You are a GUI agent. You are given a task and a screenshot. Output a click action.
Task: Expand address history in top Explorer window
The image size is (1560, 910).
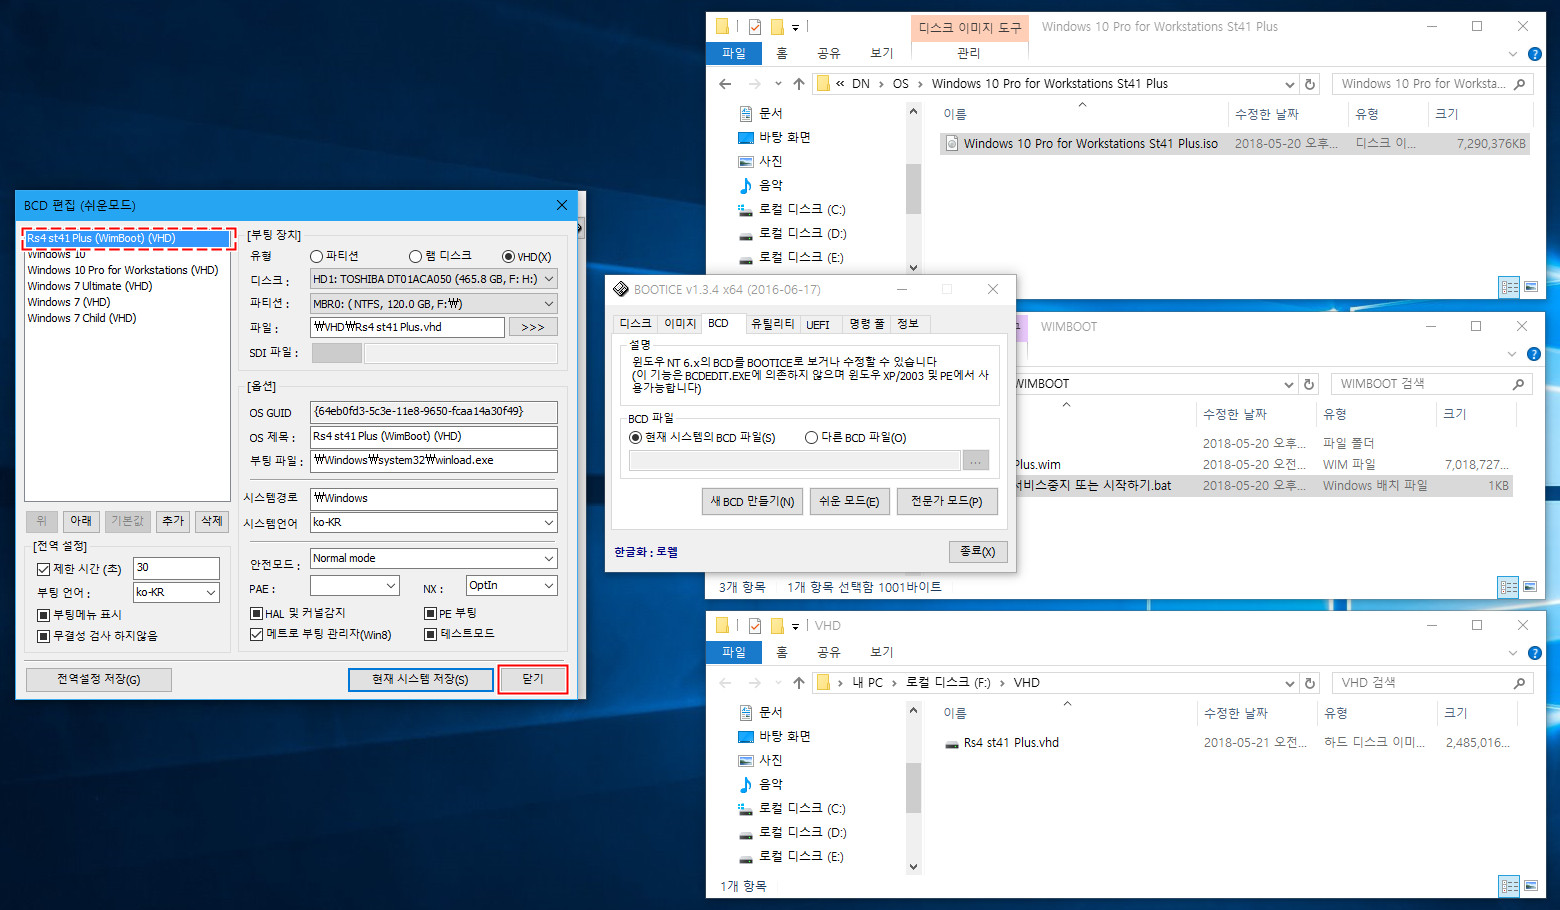click(1289, 84)
